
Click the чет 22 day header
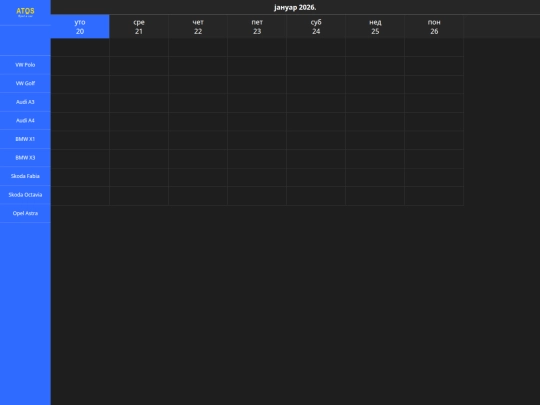pyautogui.click(x=198, y=27)
